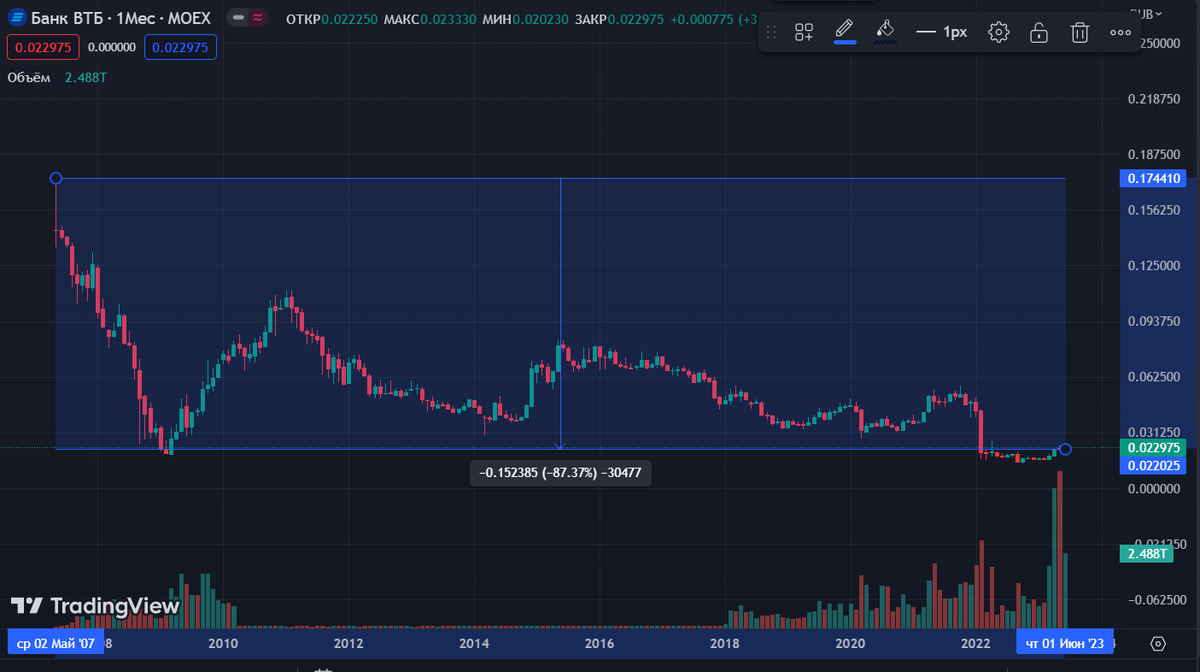Click the 0.156250 price scale label

[x=1152, y=211]
